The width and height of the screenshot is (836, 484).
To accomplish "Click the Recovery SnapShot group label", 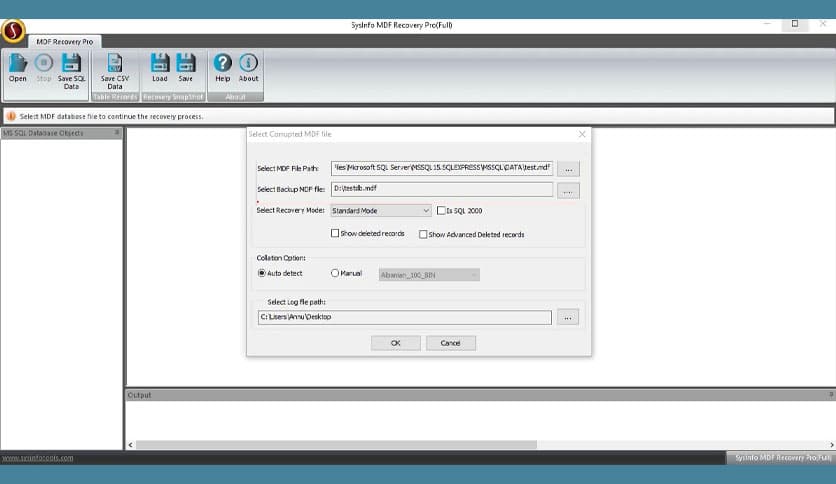I will point(173,97).
